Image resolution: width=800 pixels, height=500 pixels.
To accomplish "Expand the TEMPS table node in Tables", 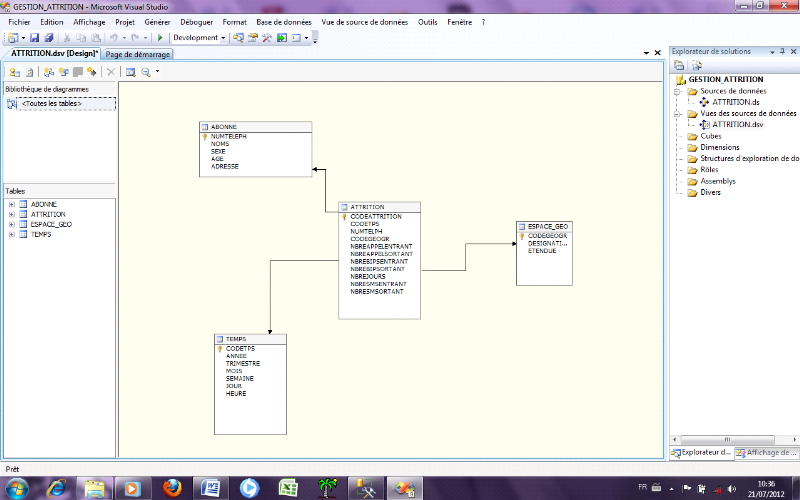I will 11,234.
